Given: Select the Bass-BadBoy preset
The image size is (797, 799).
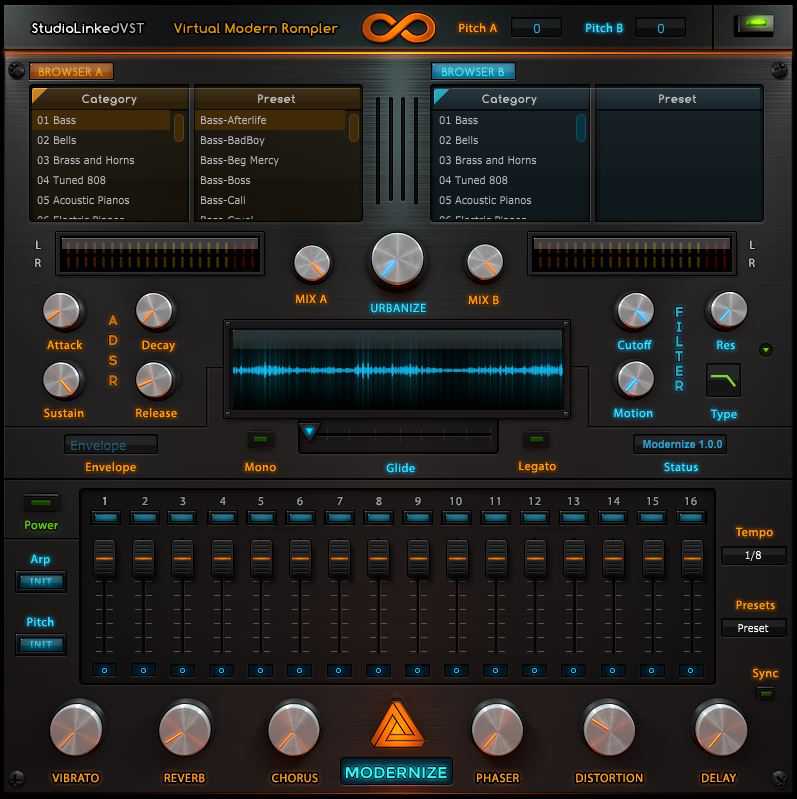Looking at the screenshot, I should tap(271, 140).
